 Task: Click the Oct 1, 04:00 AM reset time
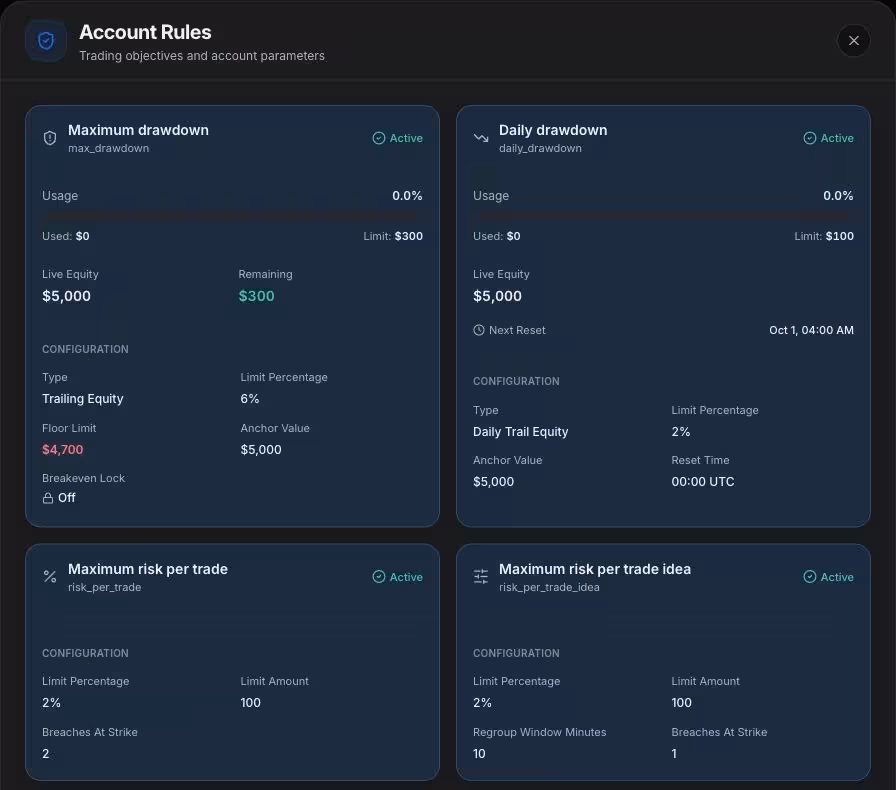pyautogui.click(x=811, y=330)
